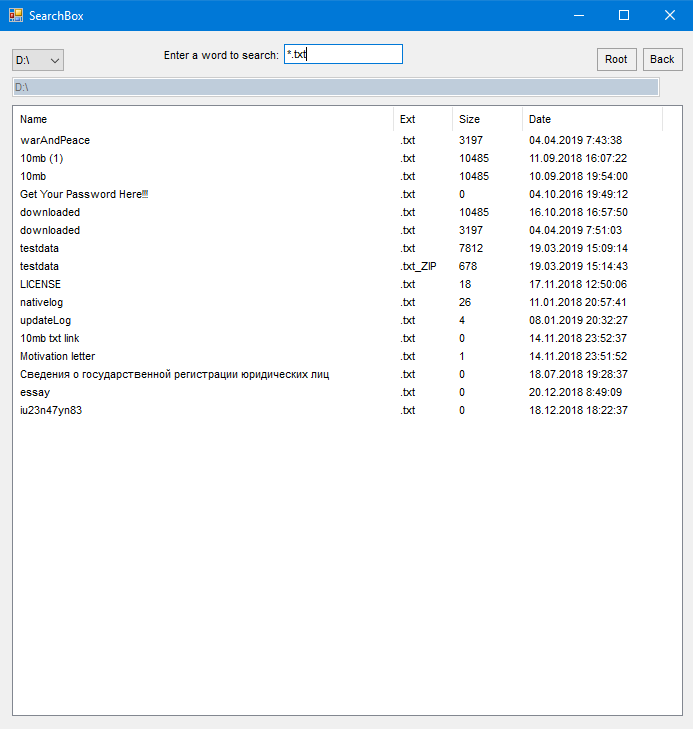Image resolution: width=693 pixels, height=729 pixels.
Task: Click the size value 26 for nativelog
Action: point(465,302)
